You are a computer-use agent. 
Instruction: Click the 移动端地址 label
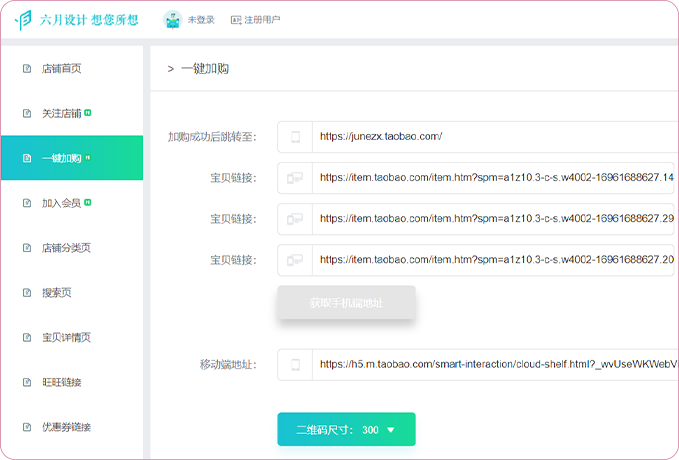click(228, 365)
